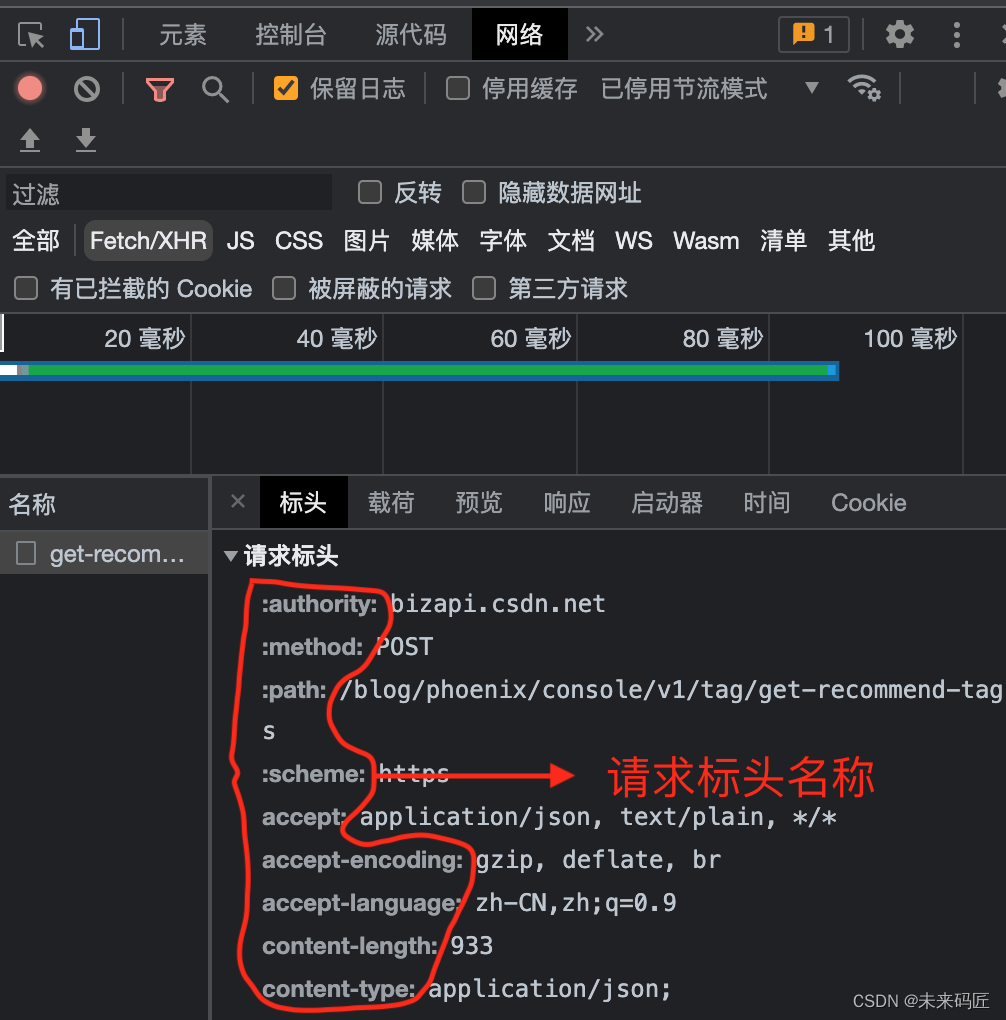Open the 预览 tab for the request

[x=479, y=503]
